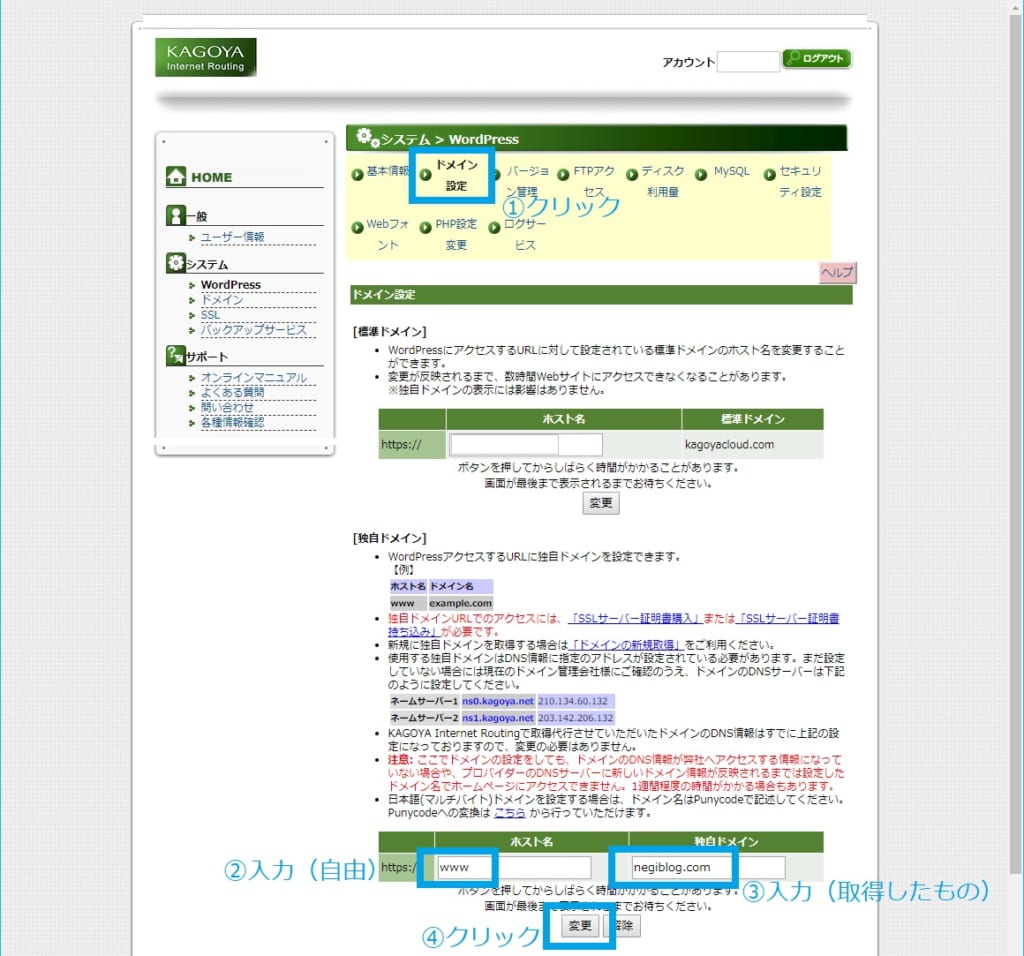The height and width of the screenshot is (956, 1024).
Task: Open the SSLサーバー証明書購入 link
Action: 633,618
